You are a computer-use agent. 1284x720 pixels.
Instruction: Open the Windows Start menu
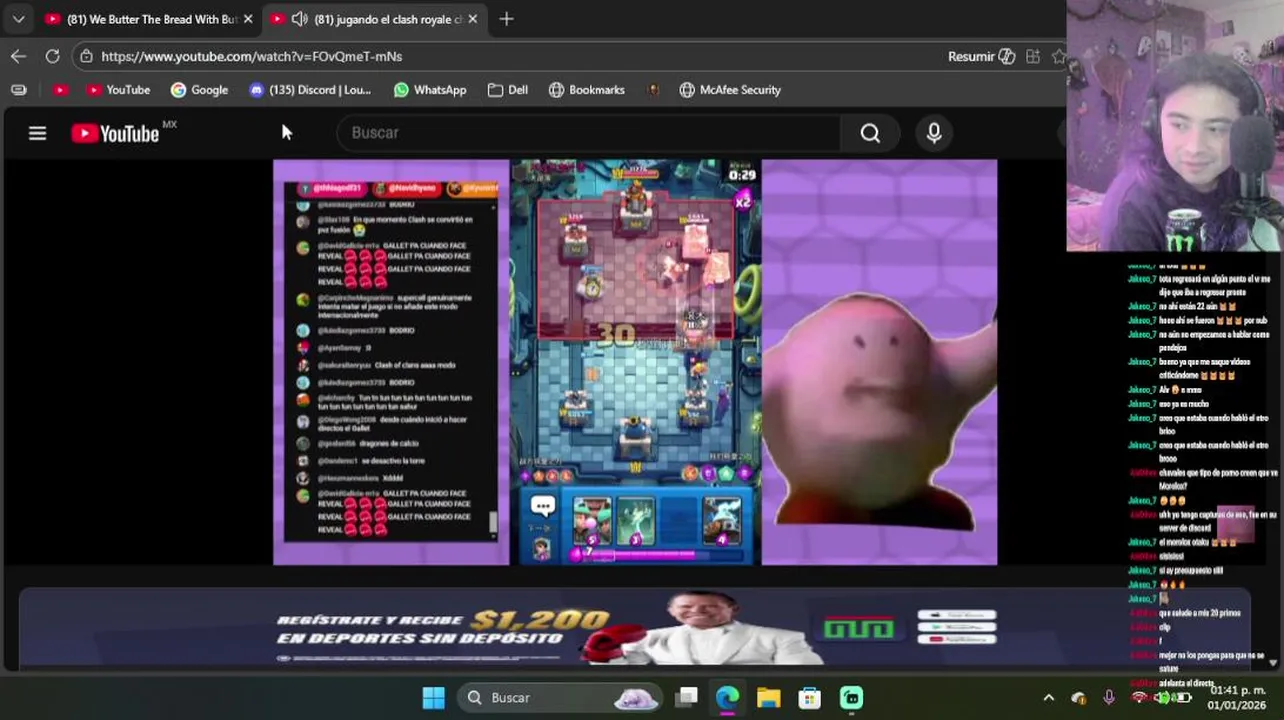pos(433,698)
